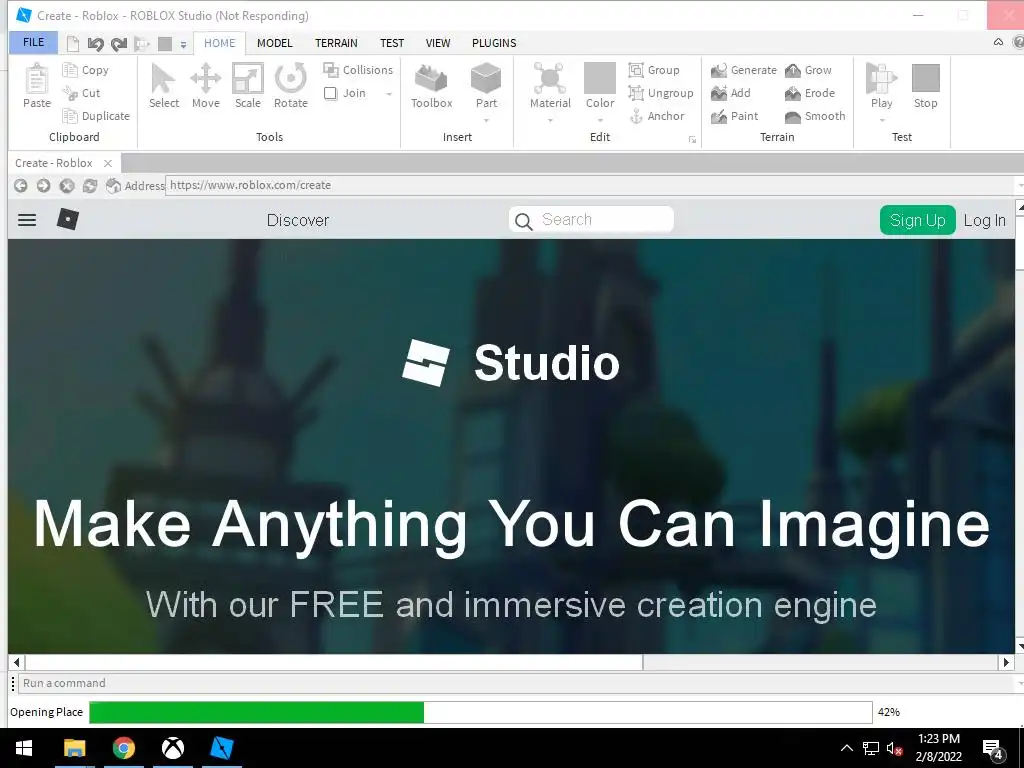This screenshot has width=1024, height=768.
Task: Toggle Collisions in Tools group
Action: [x=358, y=70]
